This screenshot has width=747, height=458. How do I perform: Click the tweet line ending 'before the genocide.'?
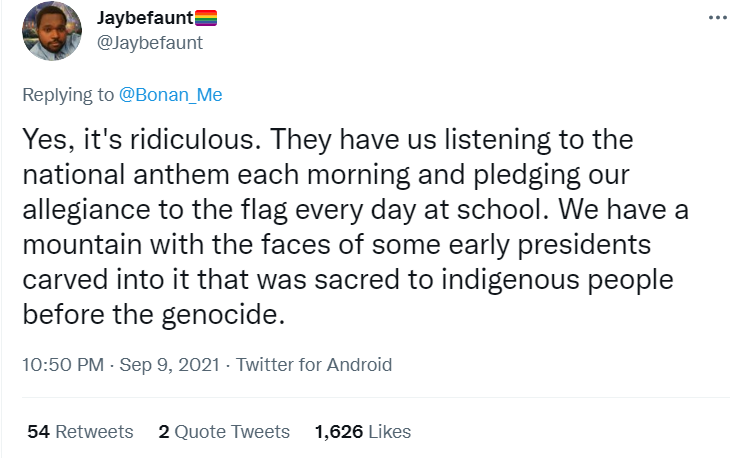[153, 318]
